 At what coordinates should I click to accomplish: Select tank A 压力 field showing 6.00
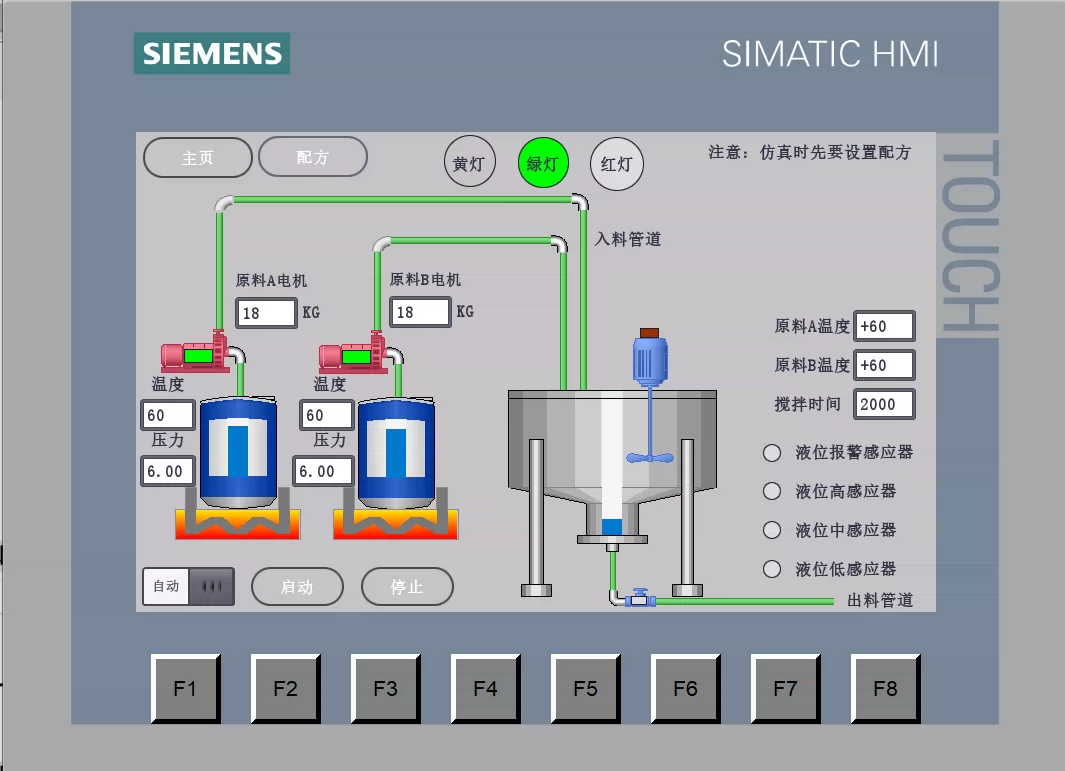[x=168, y=471]
